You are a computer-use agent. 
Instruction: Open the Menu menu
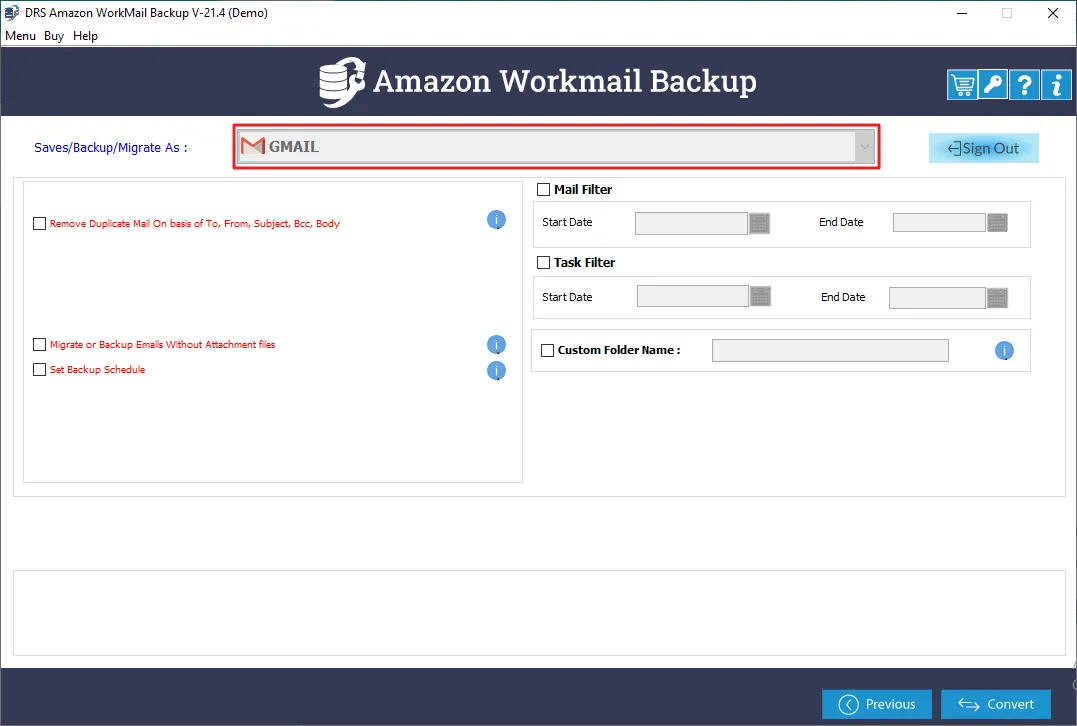coord(20,36)
